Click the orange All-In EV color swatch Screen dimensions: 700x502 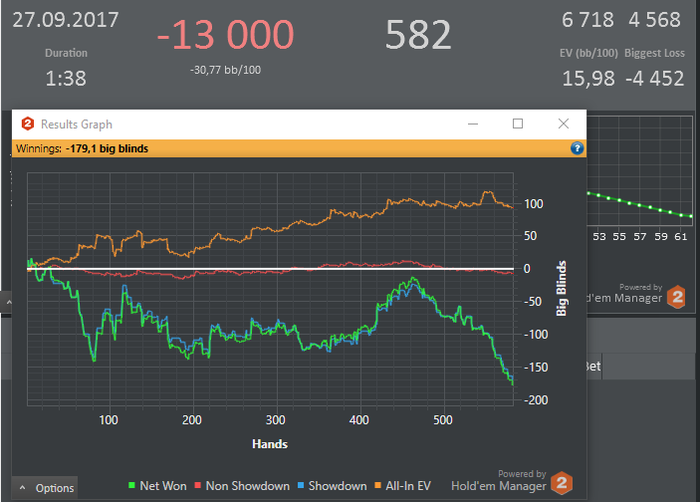coord(378,485)
